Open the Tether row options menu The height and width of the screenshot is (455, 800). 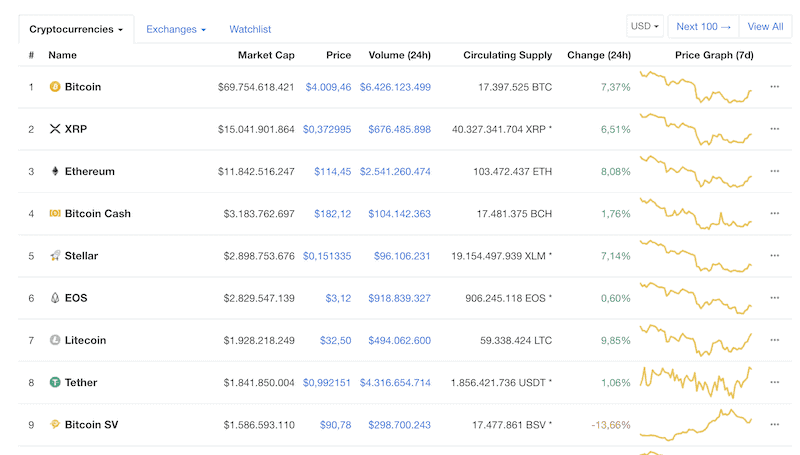pos(774,382)
